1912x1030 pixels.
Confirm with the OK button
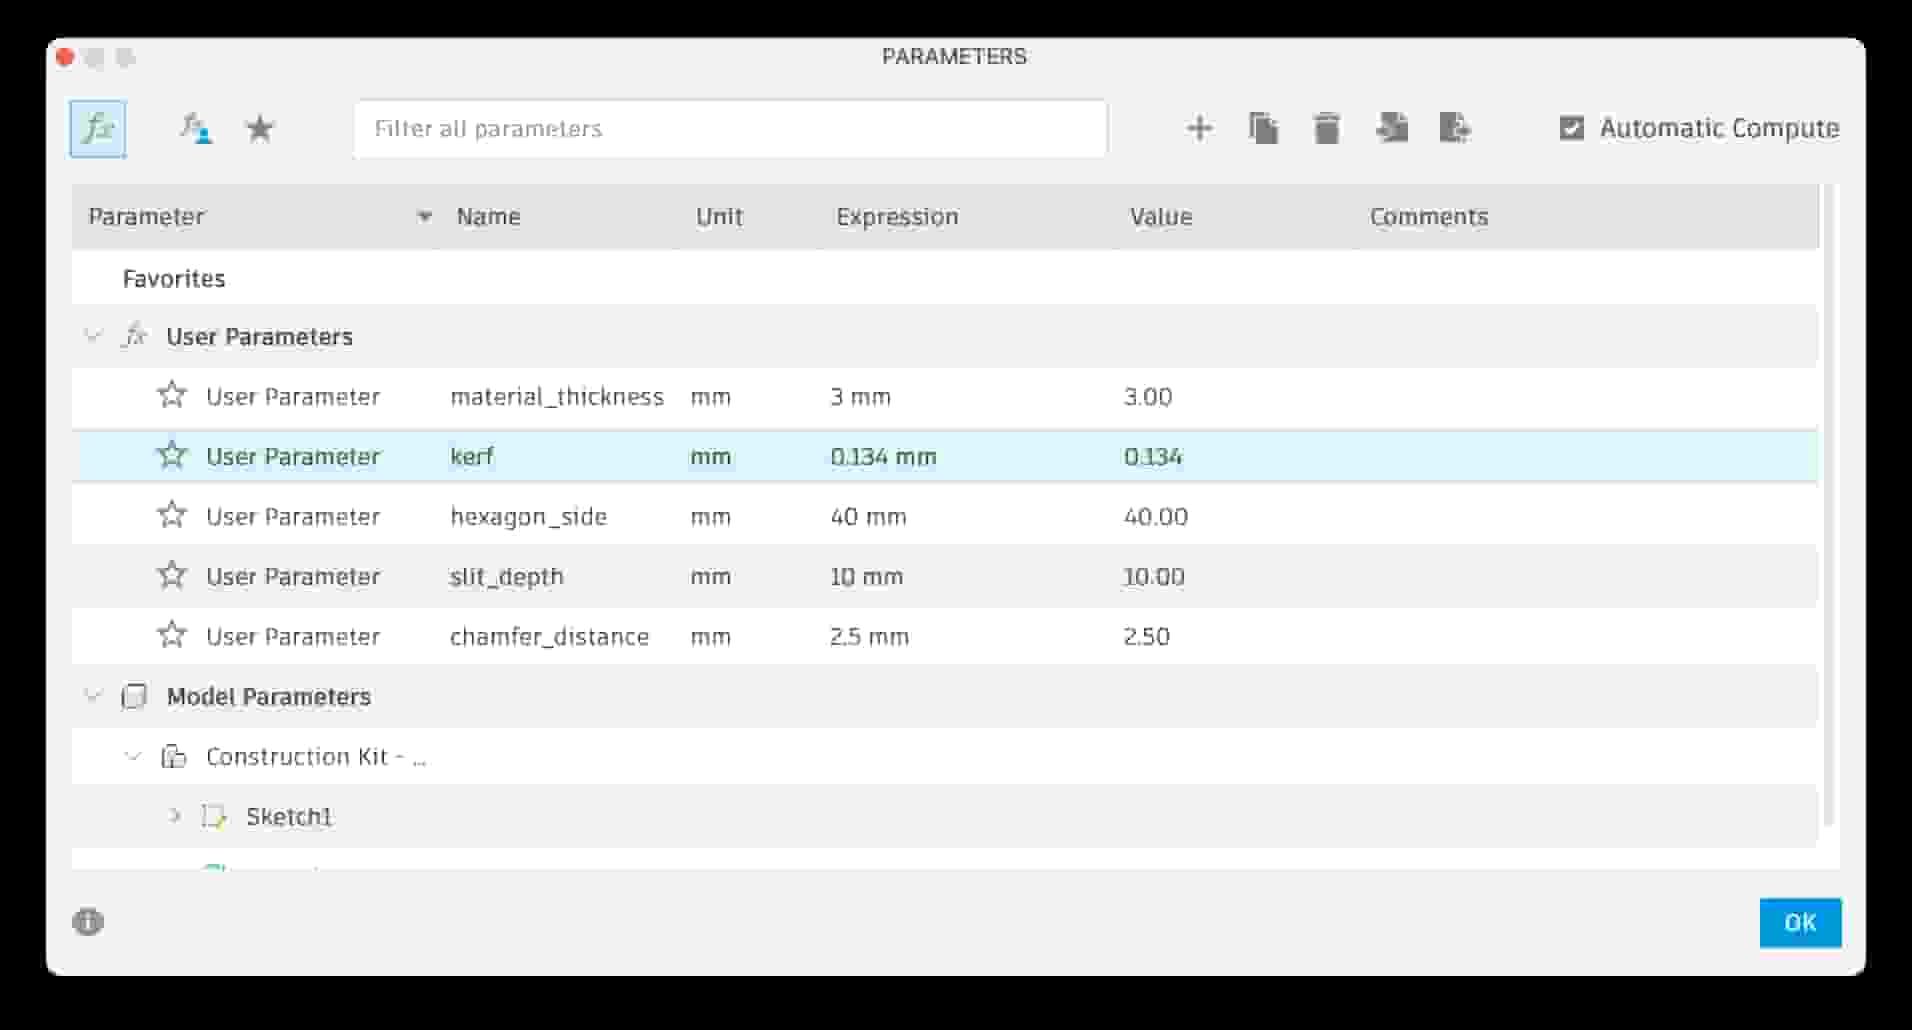1800,923
